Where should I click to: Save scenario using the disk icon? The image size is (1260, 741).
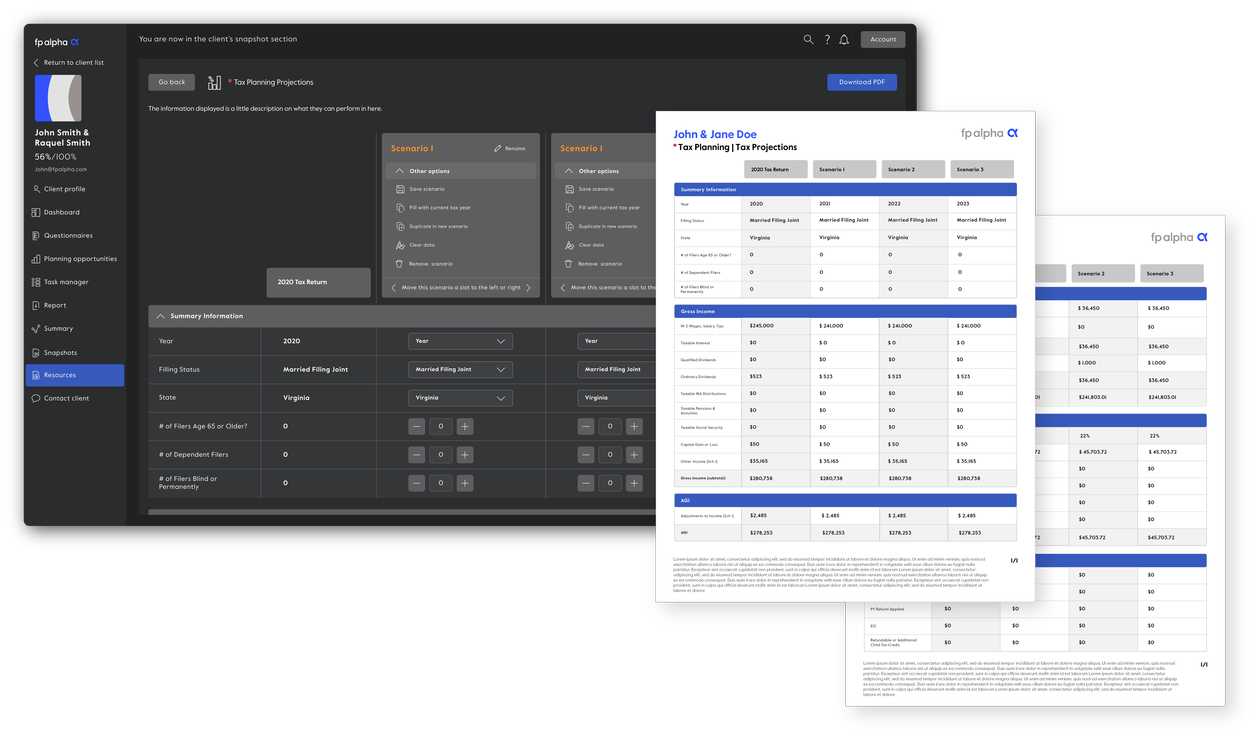[399, 189]
